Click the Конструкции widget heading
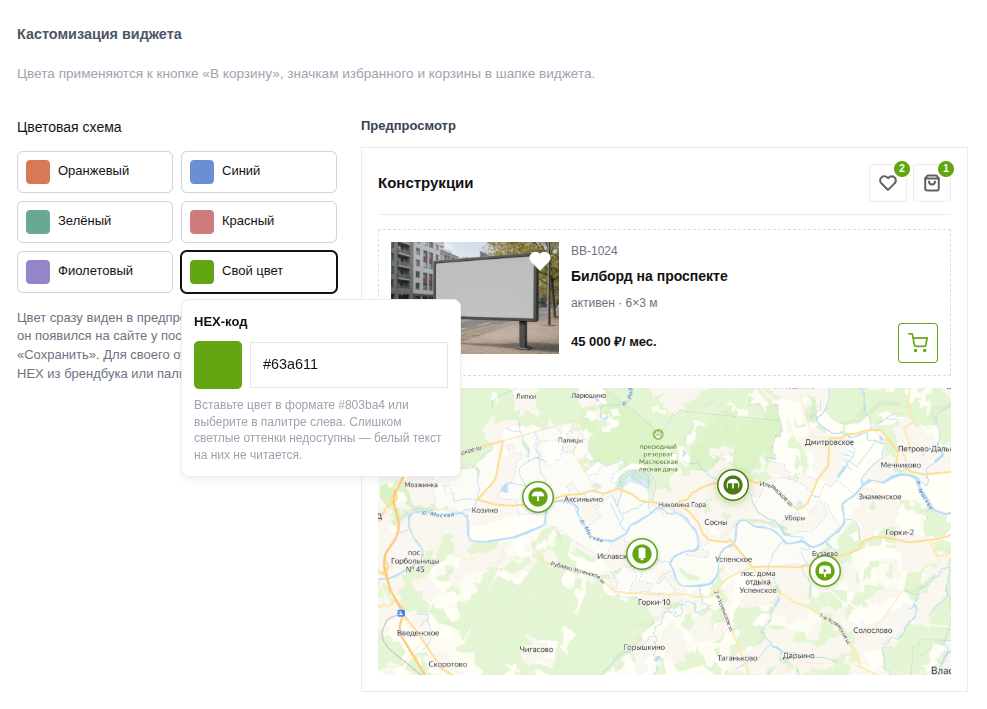This screenshot has height=709, width=987. (426, 183)
